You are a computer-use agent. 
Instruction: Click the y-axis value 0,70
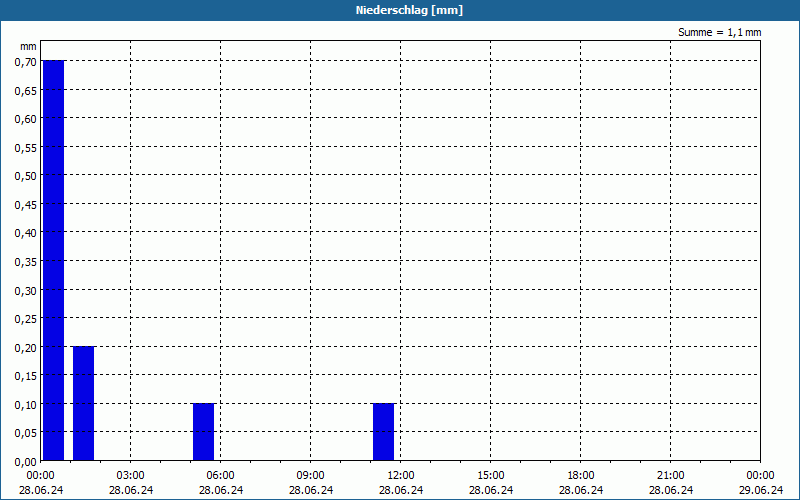pos(26,61)
